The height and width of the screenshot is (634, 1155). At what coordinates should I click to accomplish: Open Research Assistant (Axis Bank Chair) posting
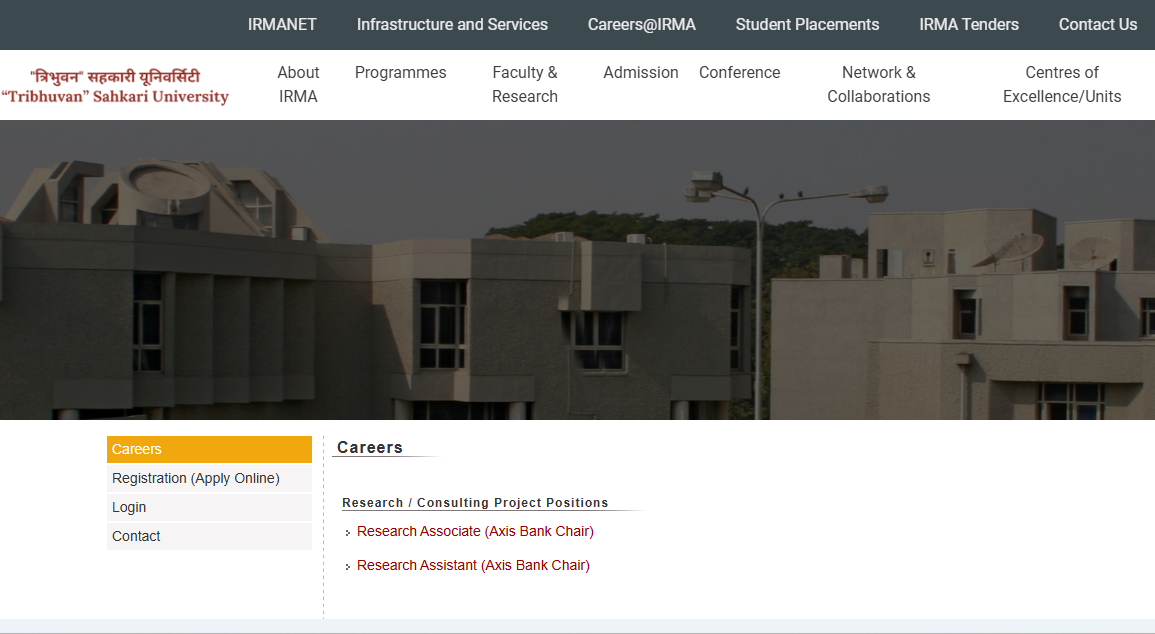coord(473,565)
